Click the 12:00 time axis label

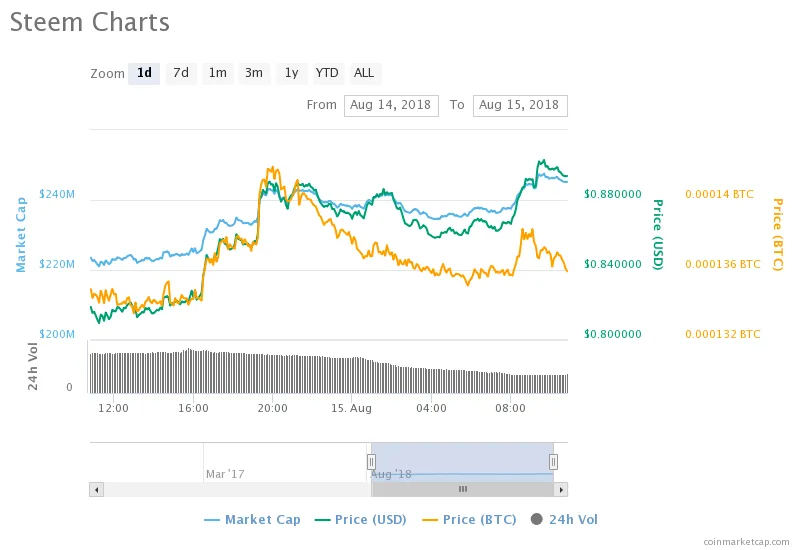(x=113, y=408)
